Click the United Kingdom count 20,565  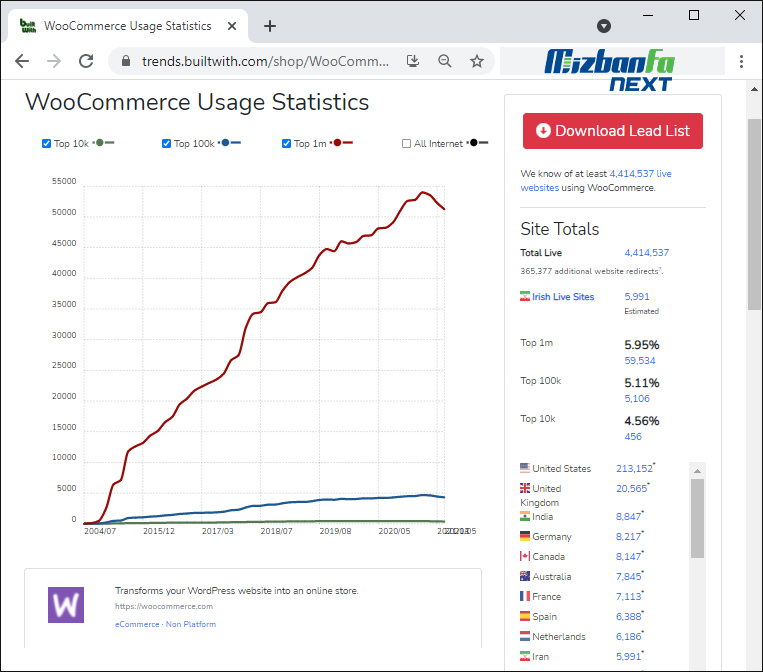point(632,488)
